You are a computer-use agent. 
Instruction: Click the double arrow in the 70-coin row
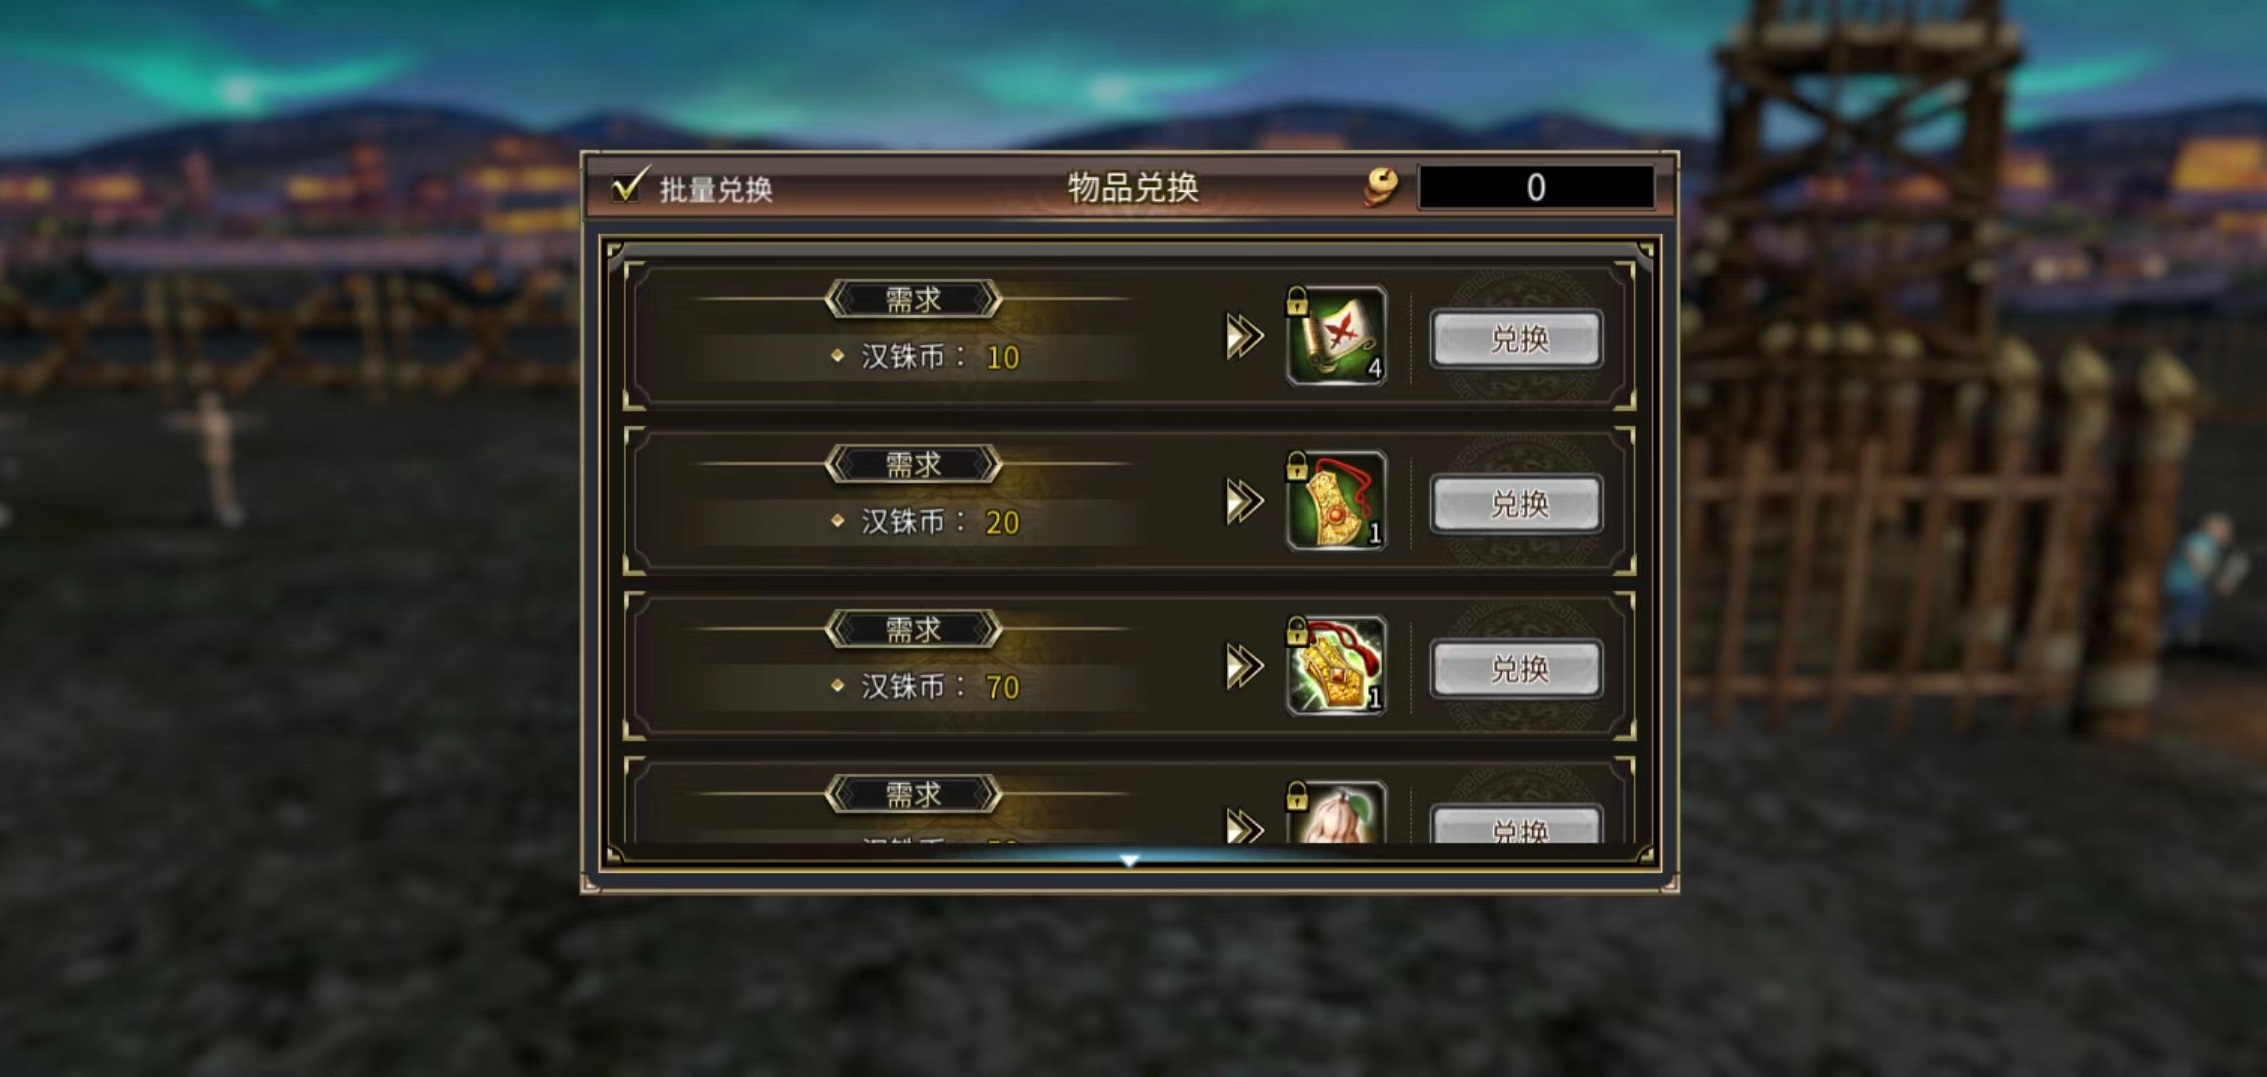pos(1245,666)
